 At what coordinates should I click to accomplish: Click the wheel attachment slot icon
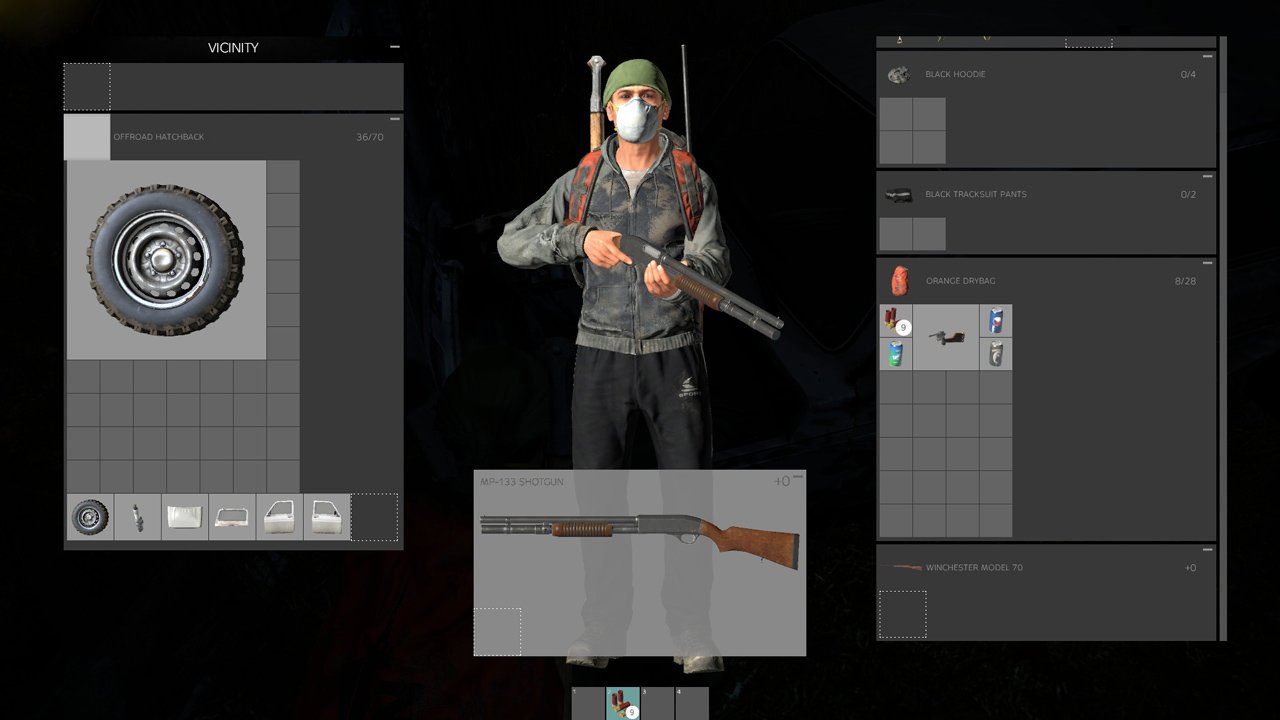90,517
